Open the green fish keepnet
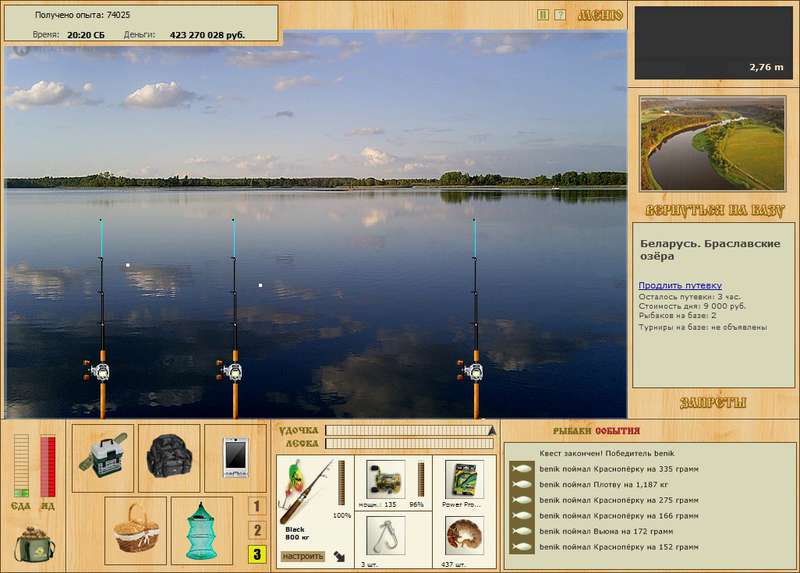This screenshot has height=573, width=800. coord(202,531)
